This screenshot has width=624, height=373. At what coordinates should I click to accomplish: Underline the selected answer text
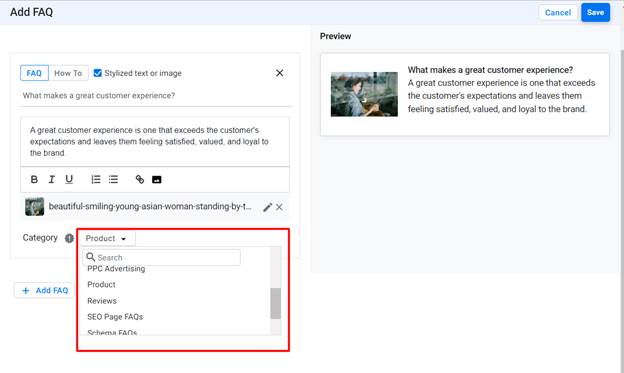(x=69, y=180)
